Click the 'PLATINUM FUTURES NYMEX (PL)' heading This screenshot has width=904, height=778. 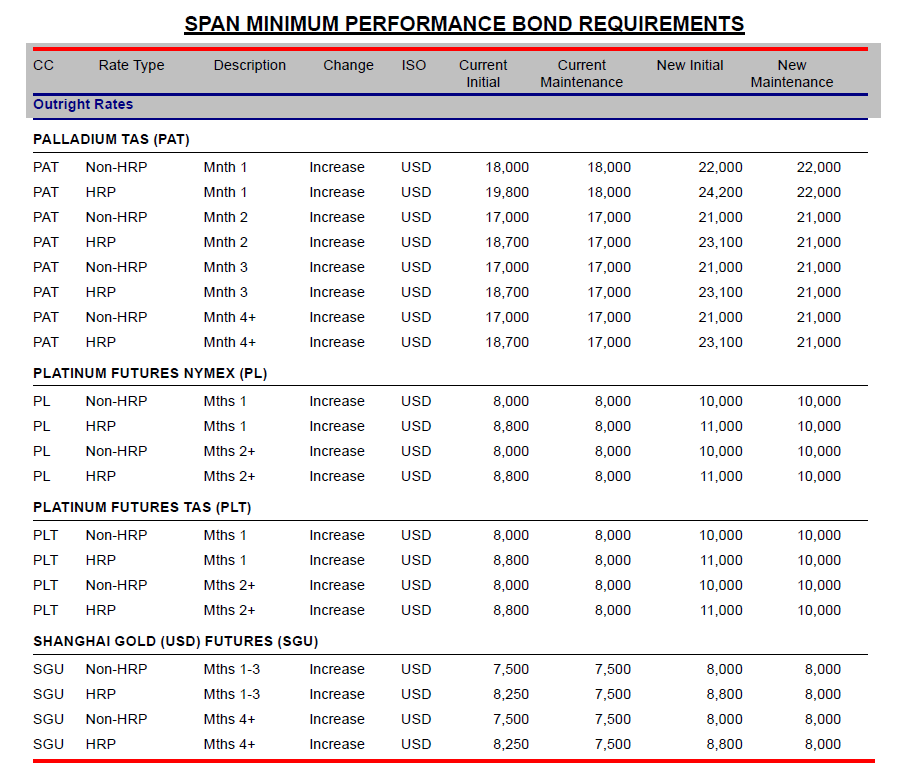(x=150, y=374)
